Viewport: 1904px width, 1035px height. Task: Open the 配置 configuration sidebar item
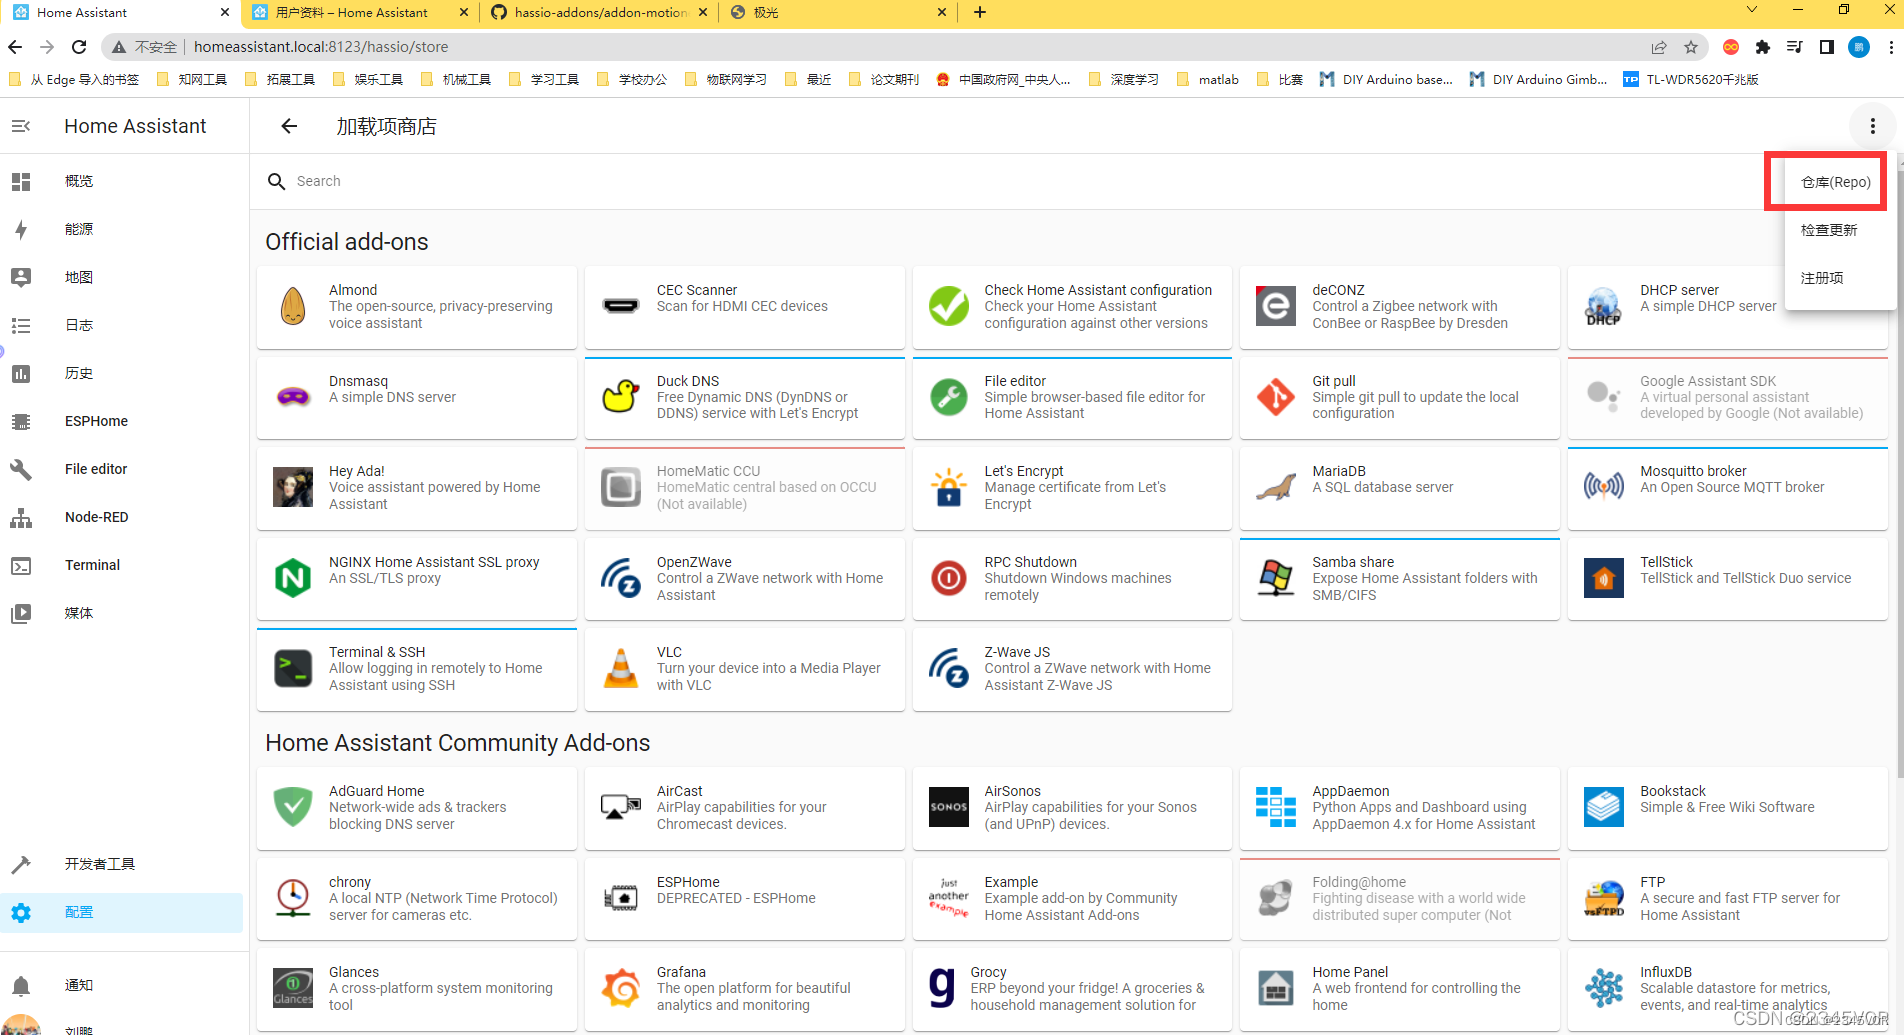click(122, 912)
